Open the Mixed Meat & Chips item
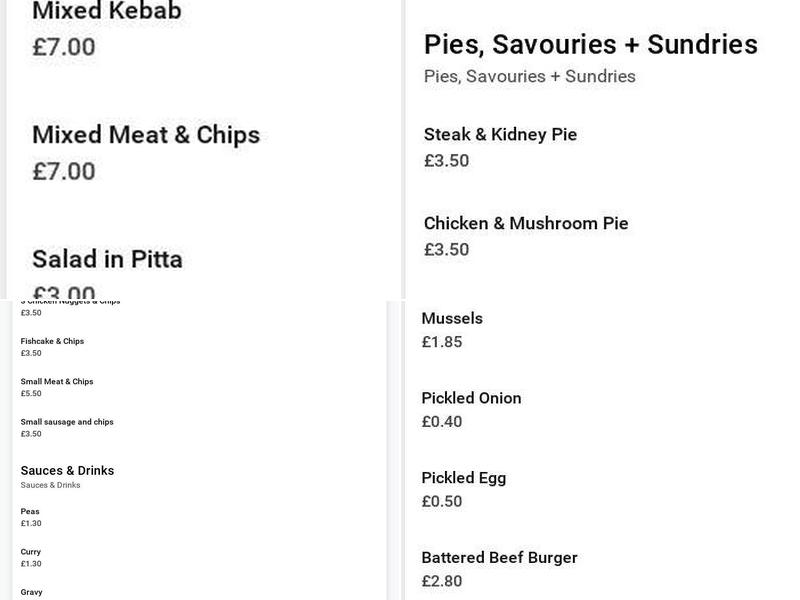 146,135
